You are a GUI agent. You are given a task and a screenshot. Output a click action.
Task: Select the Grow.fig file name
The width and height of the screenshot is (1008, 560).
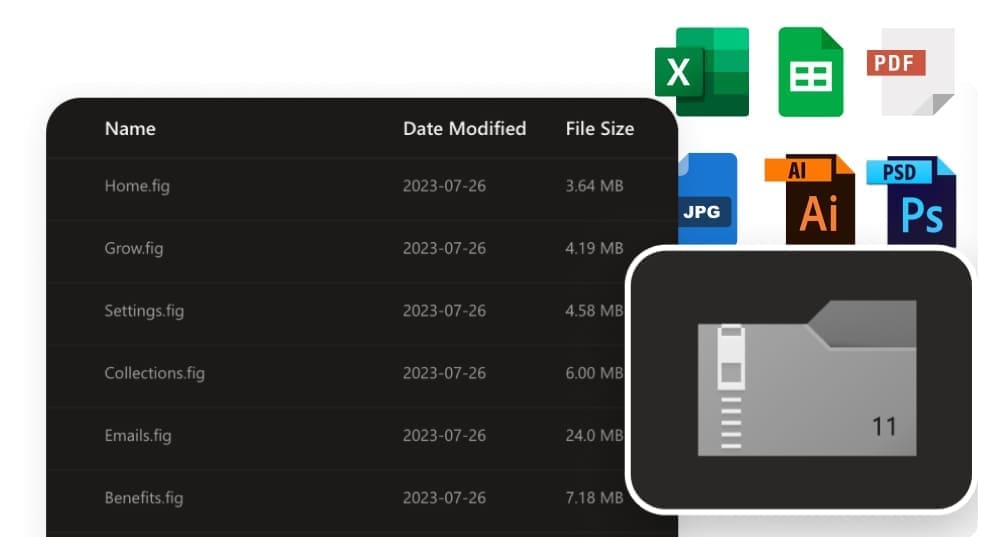tap(134, 249)
